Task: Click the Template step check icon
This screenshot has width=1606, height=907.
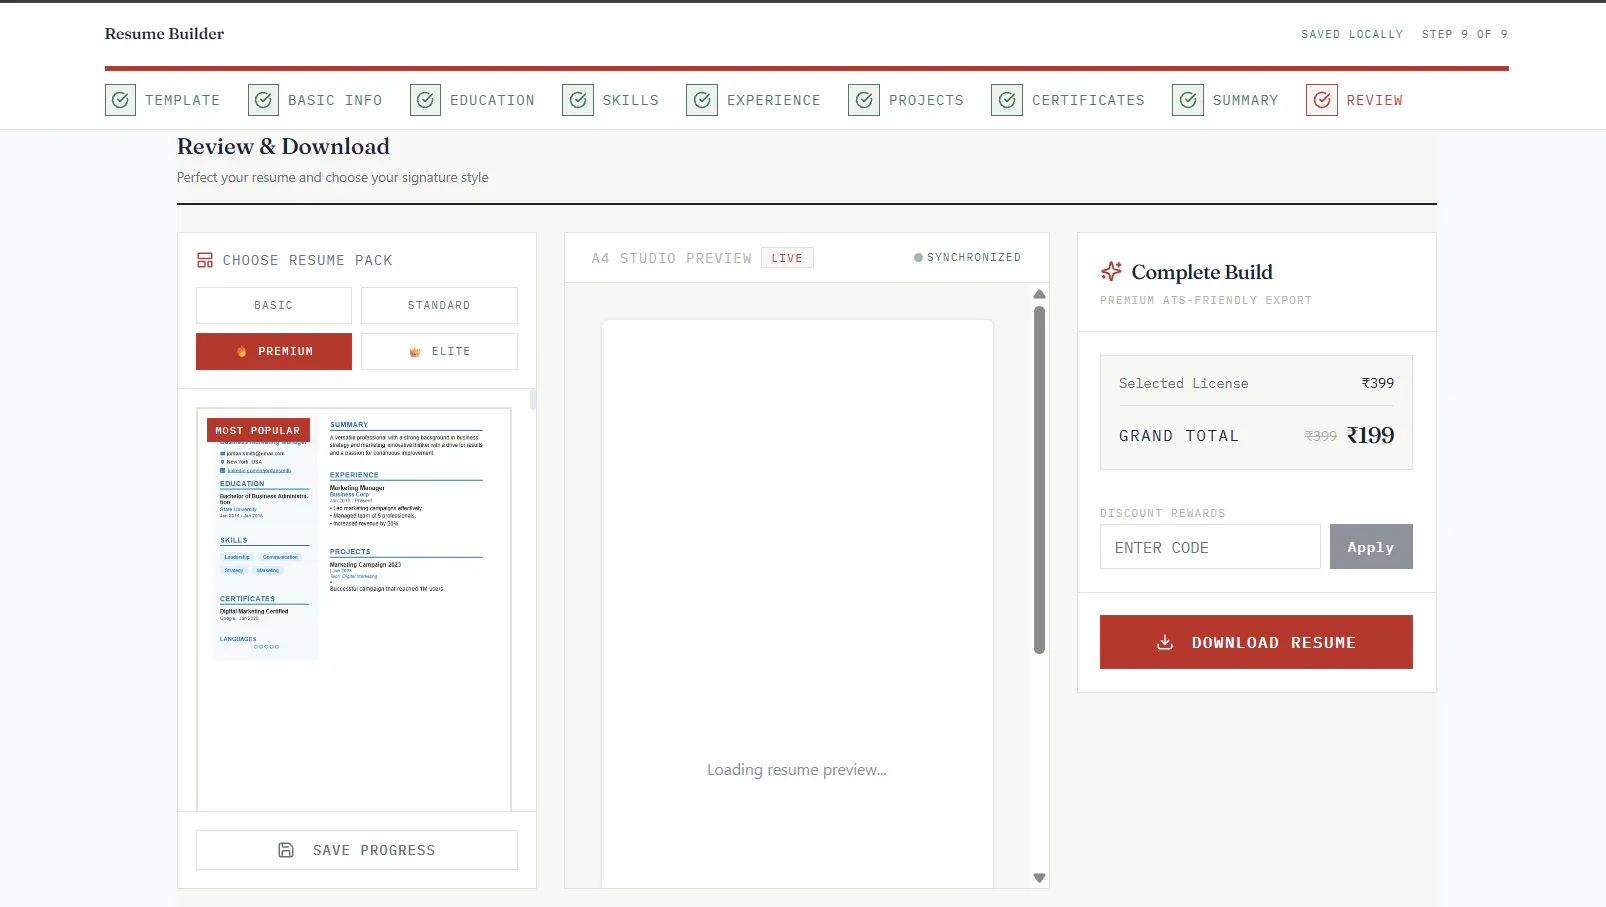Action: (x=120, y=100)
